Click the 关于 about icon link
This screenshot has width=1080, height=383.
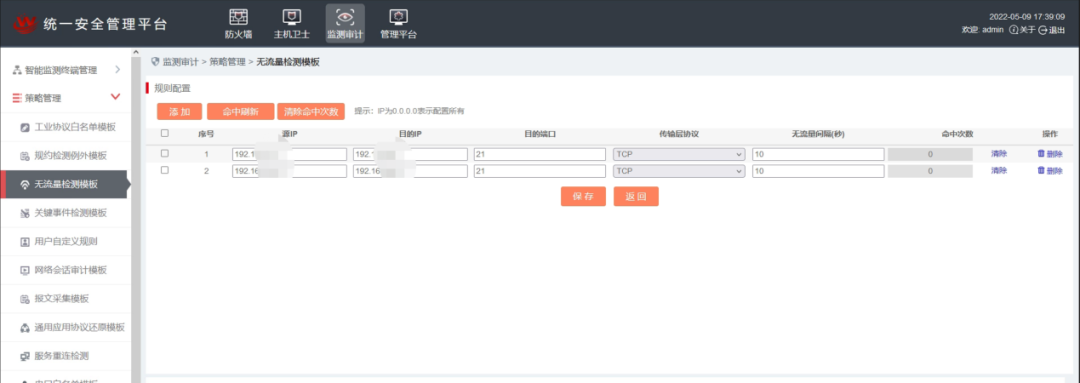click(1022, 30)
